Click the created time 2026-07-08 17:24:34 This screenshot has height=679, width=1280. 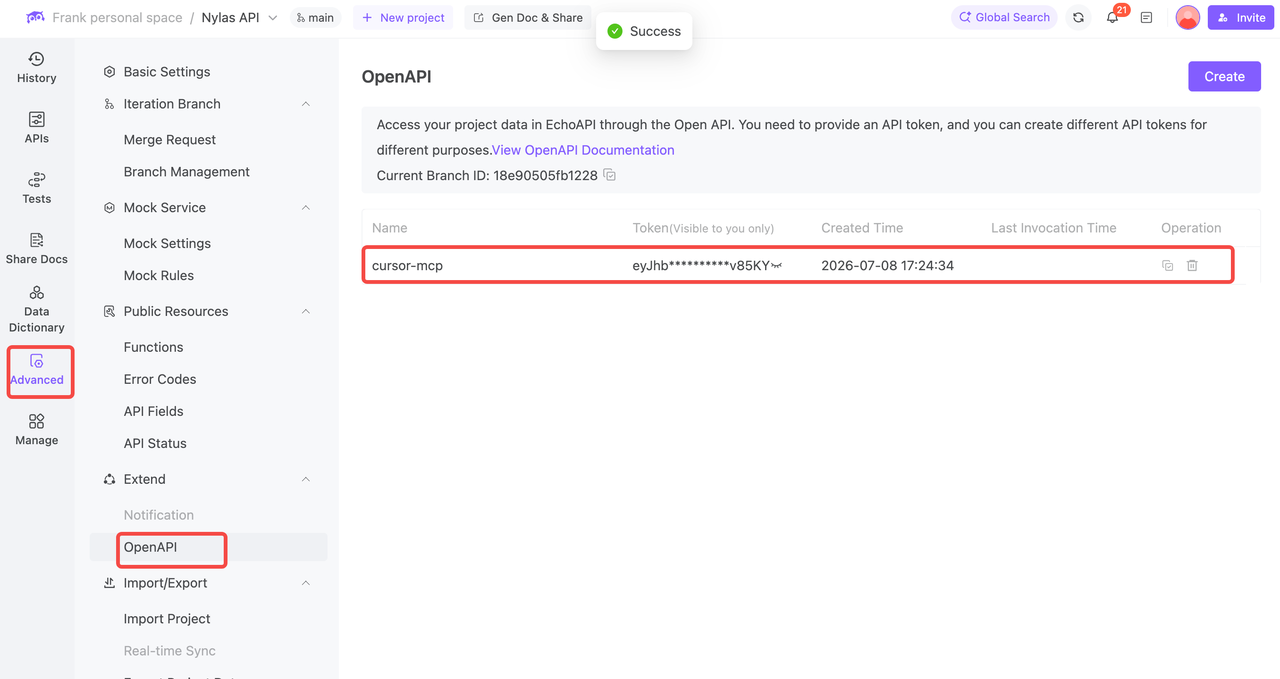(887, 266)
